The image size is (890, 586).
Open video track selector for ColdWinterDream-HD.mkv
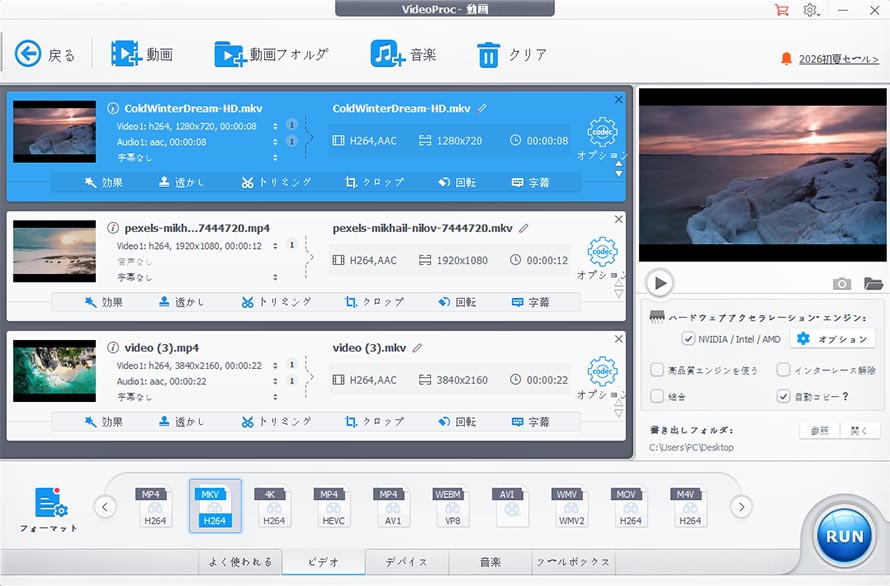[275, 126]
